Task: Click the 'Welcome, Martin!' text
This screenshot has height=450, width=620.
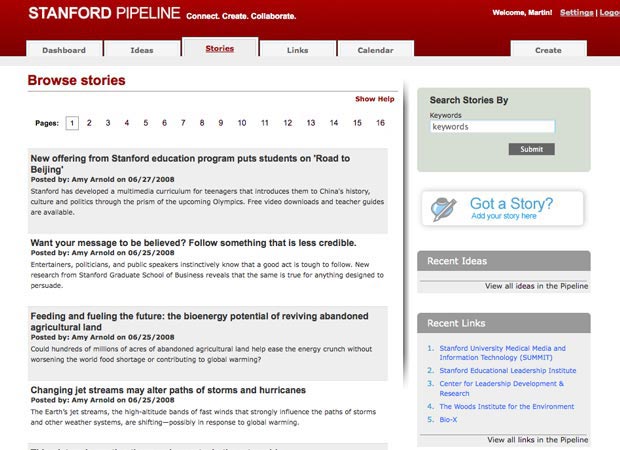Action: click(x=522, y=13)
